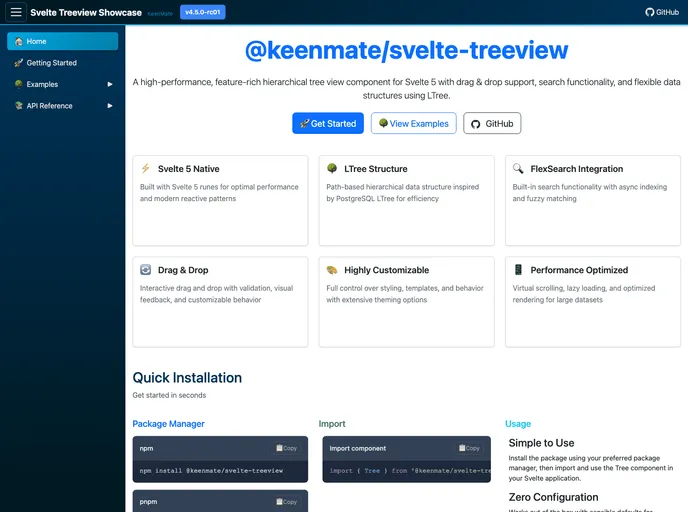
Task: Click the Highly Customizable palette icon
Action: click(x=332, y=270)
